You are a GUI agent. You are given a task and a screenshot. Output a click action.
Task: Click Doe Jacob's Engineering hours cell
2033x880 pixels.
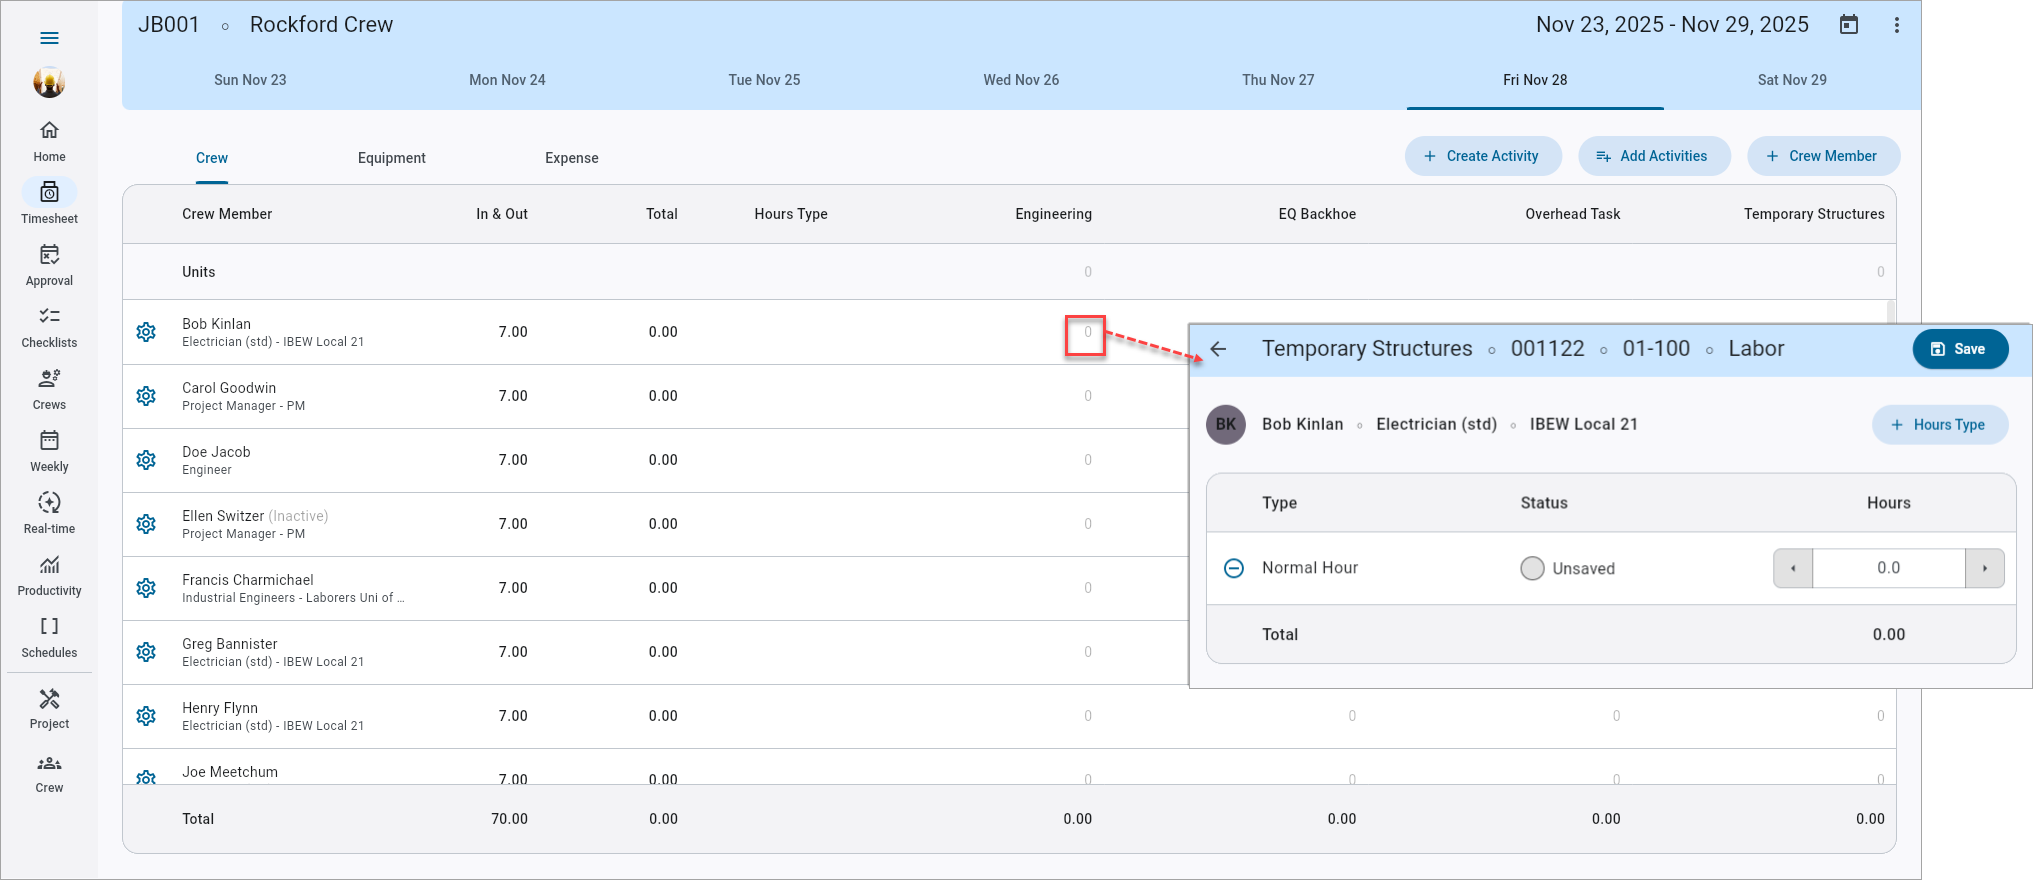click(x=1088, y=460)
